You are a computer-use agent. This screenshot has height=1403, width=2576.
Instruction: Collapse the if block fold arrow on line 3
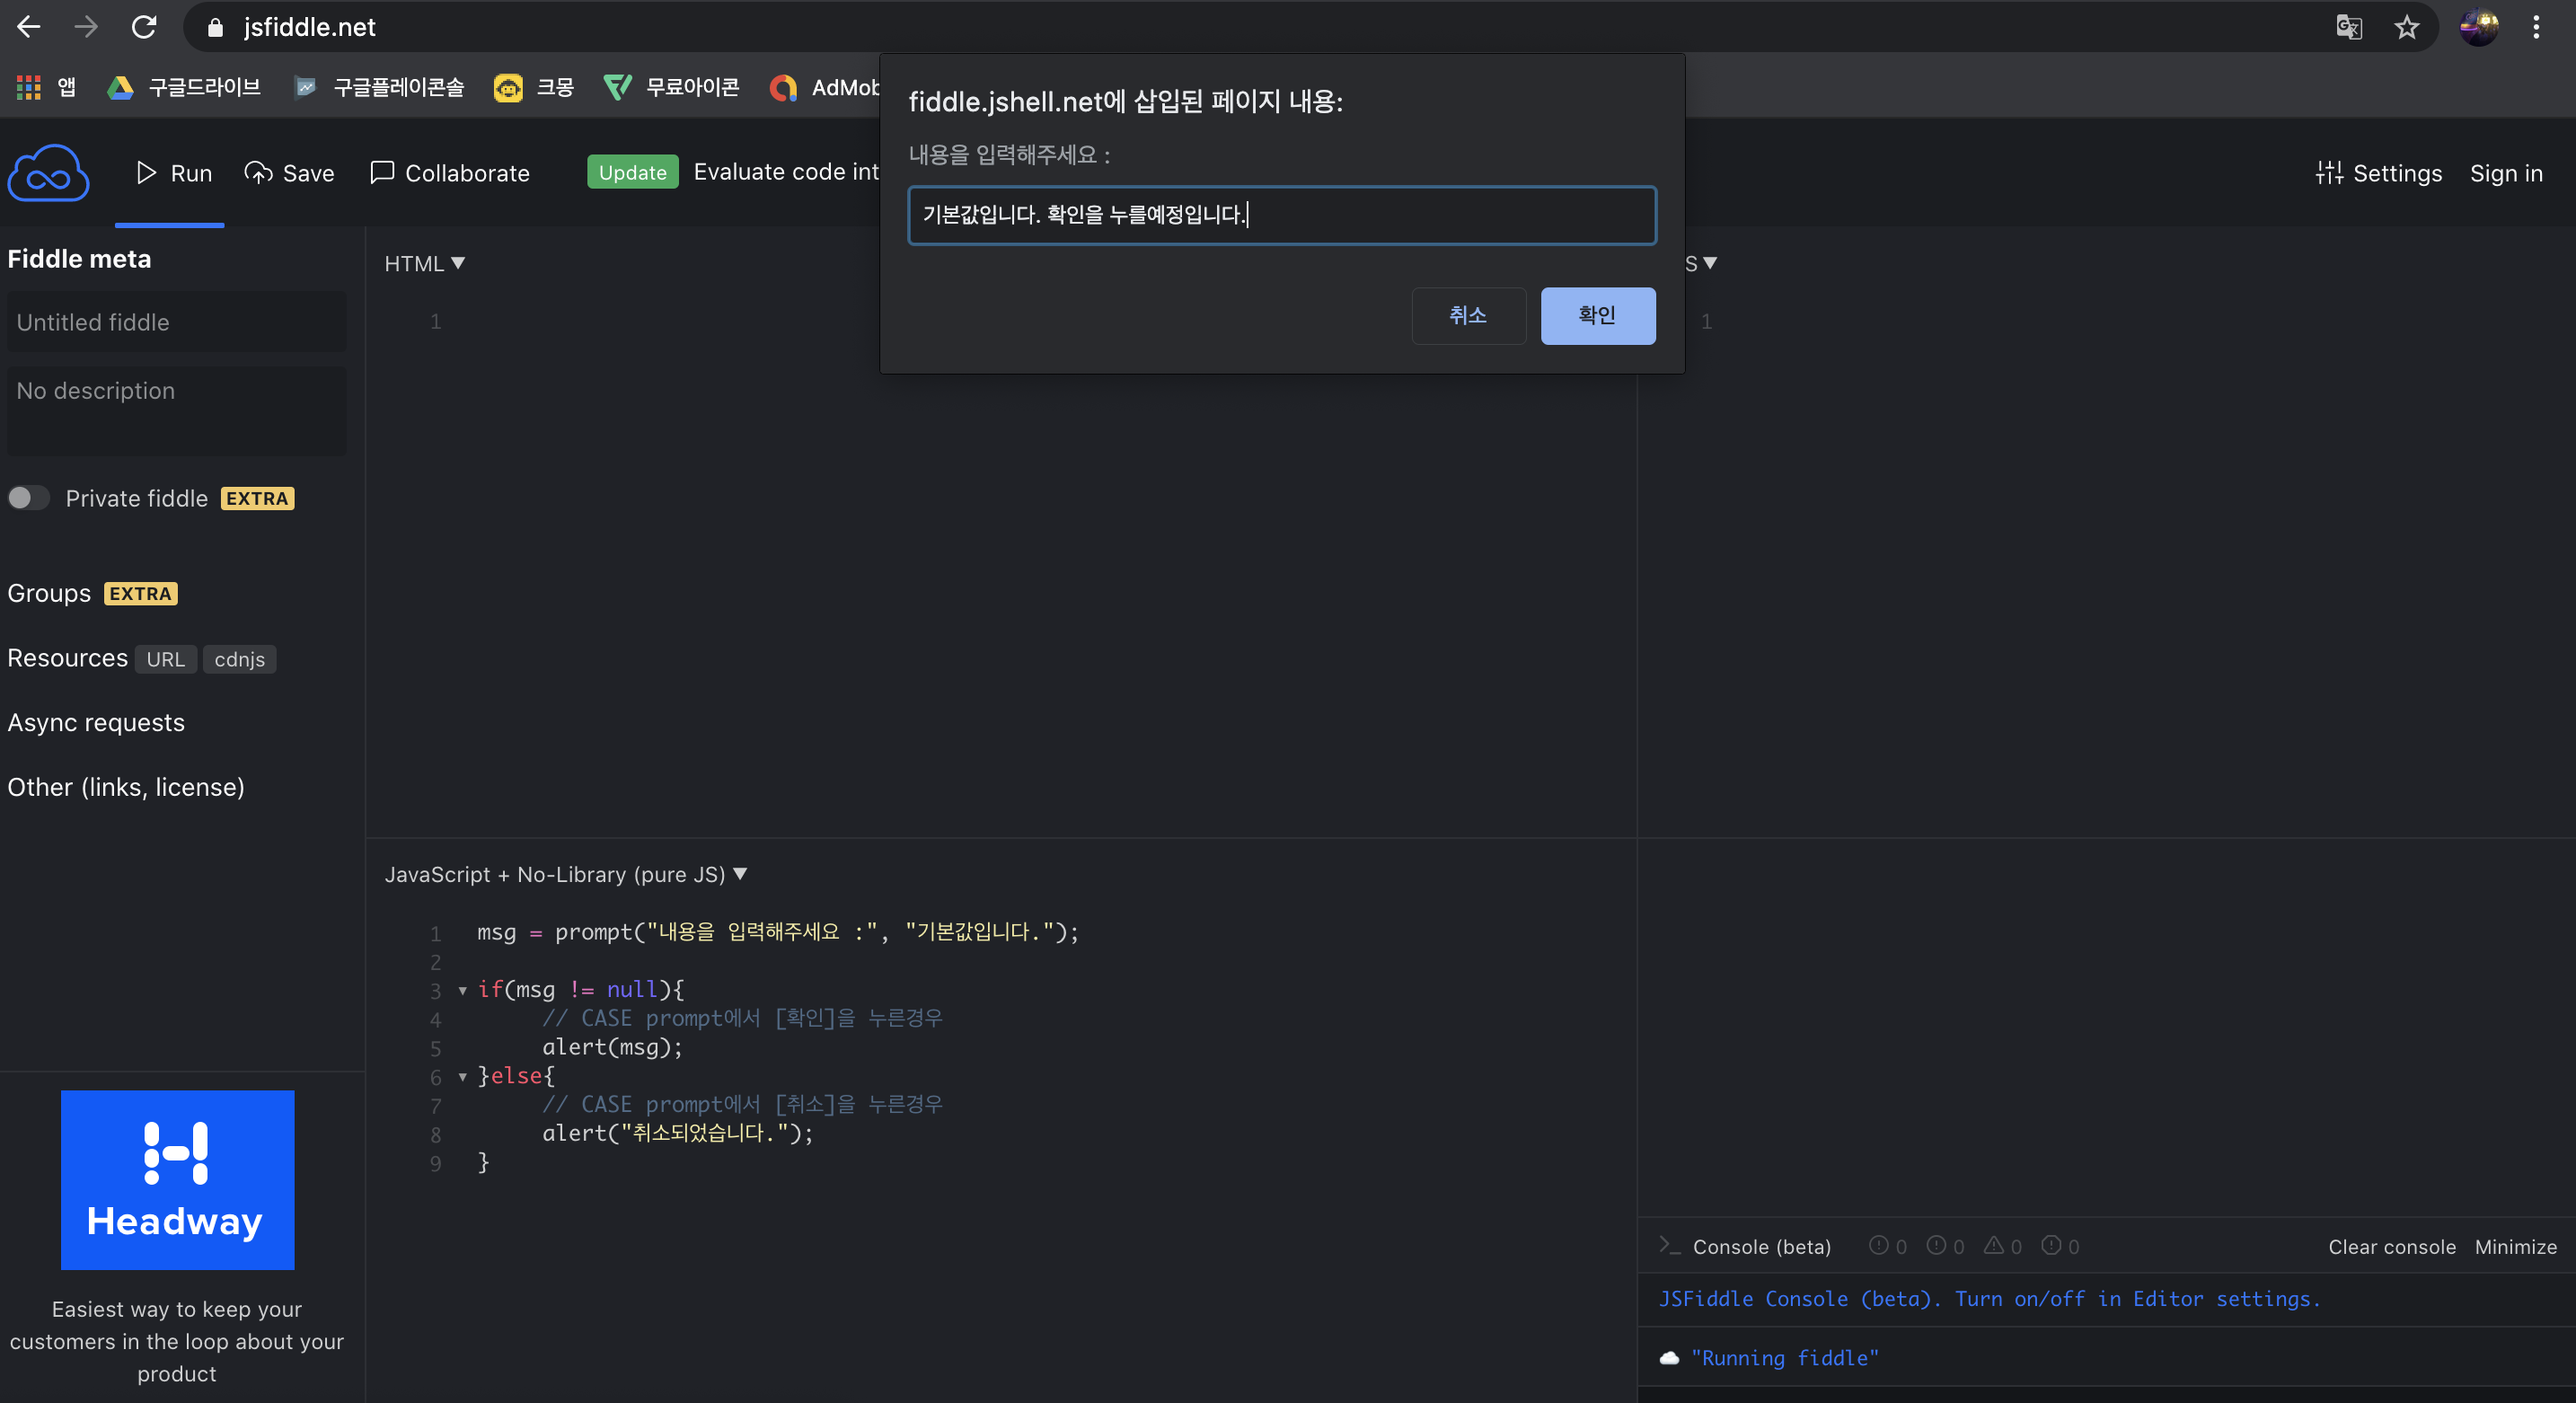point(463,990)
